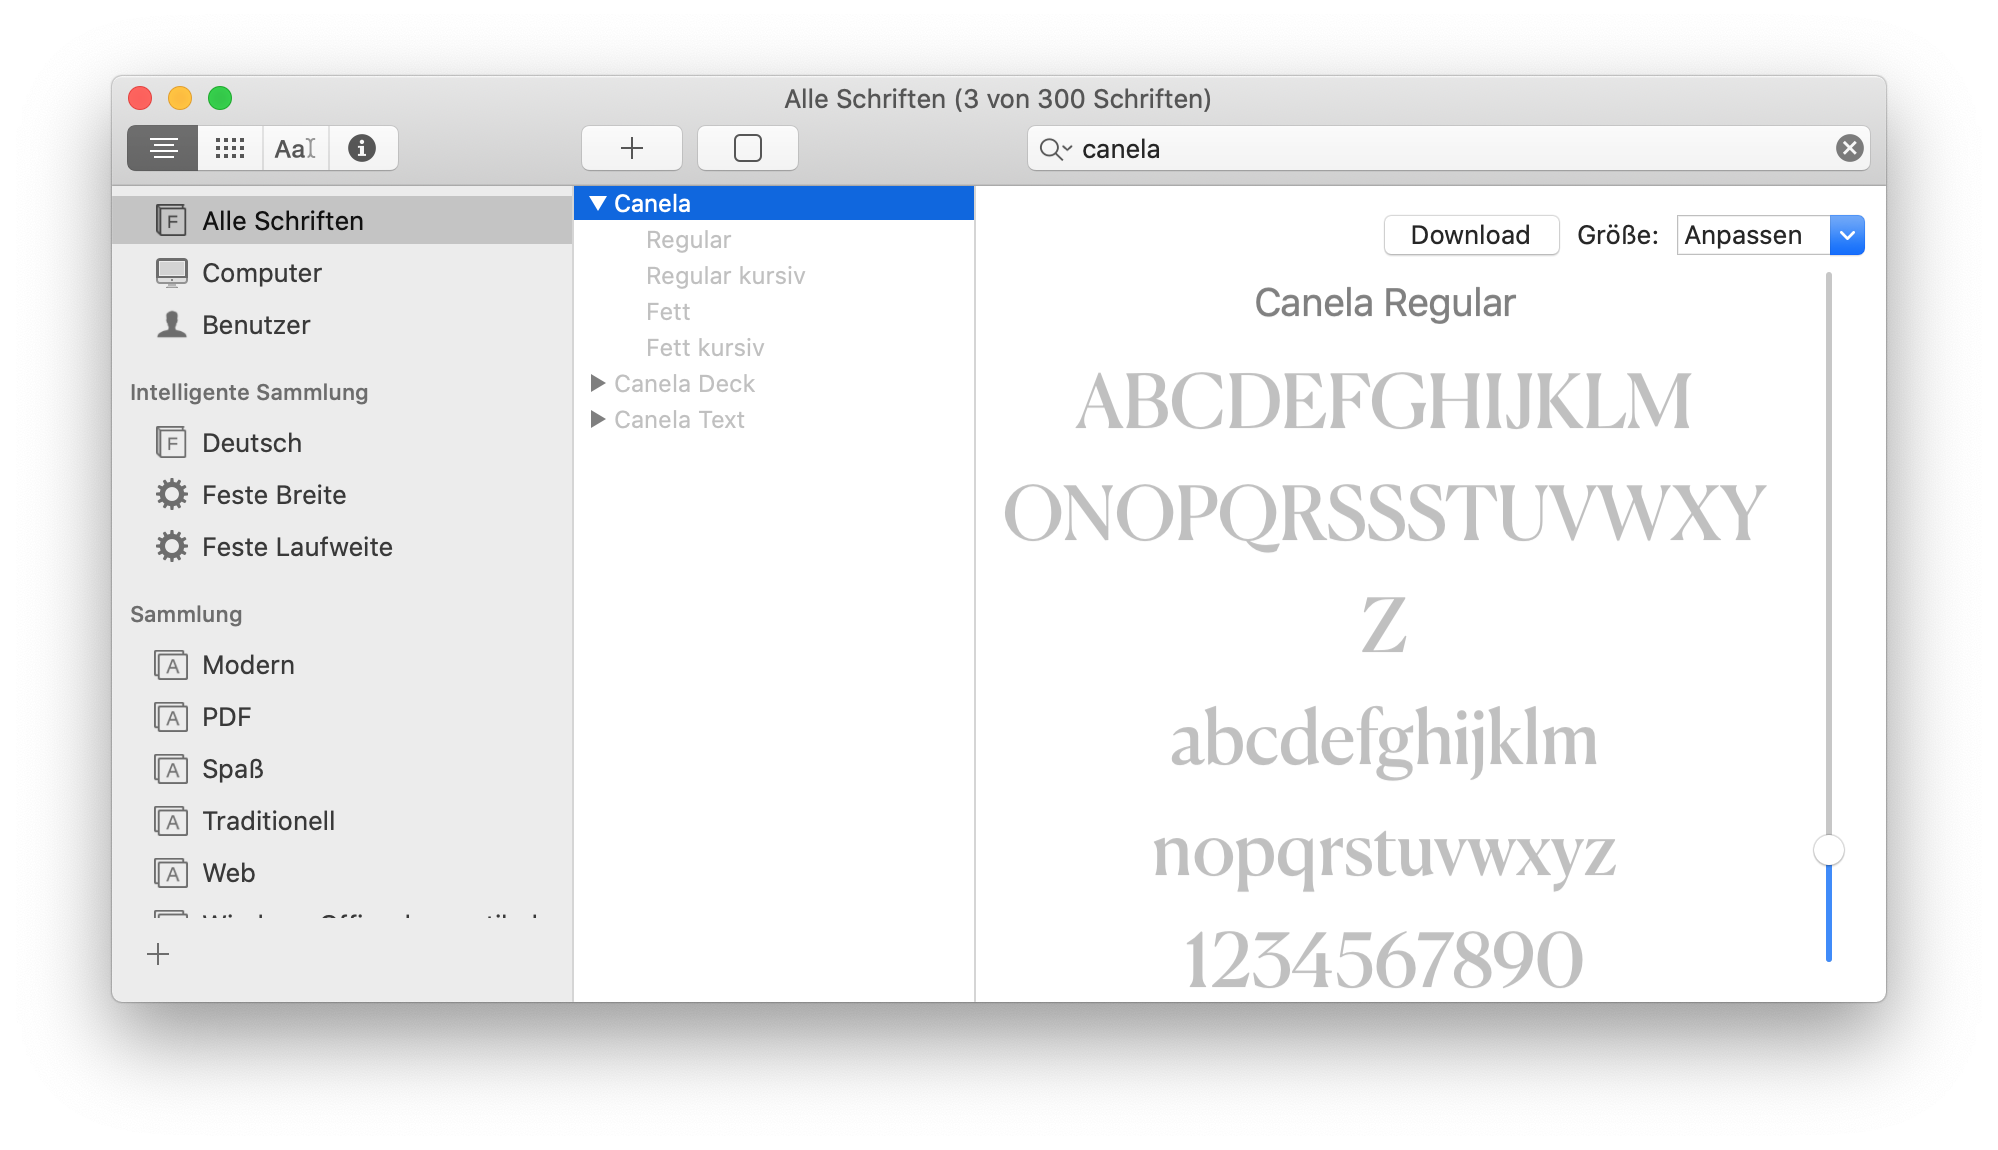Viewport: 1998px width, 1150px height.
Task: Select the Modern font collection
Action: pyautogui.click(x=247, y=664)
